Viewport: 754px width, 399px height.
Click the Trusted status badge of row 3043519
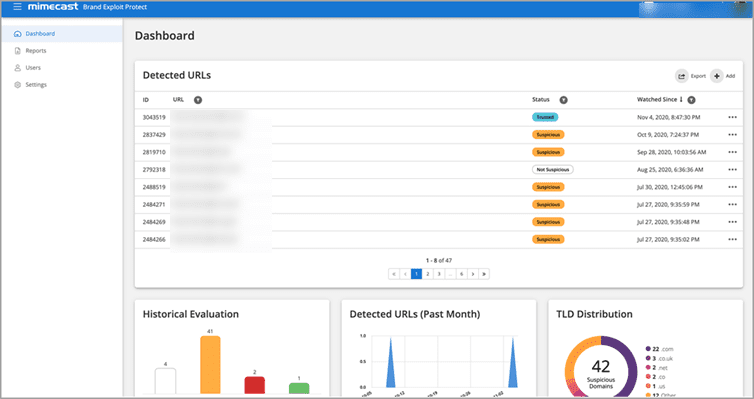(545, 117)
